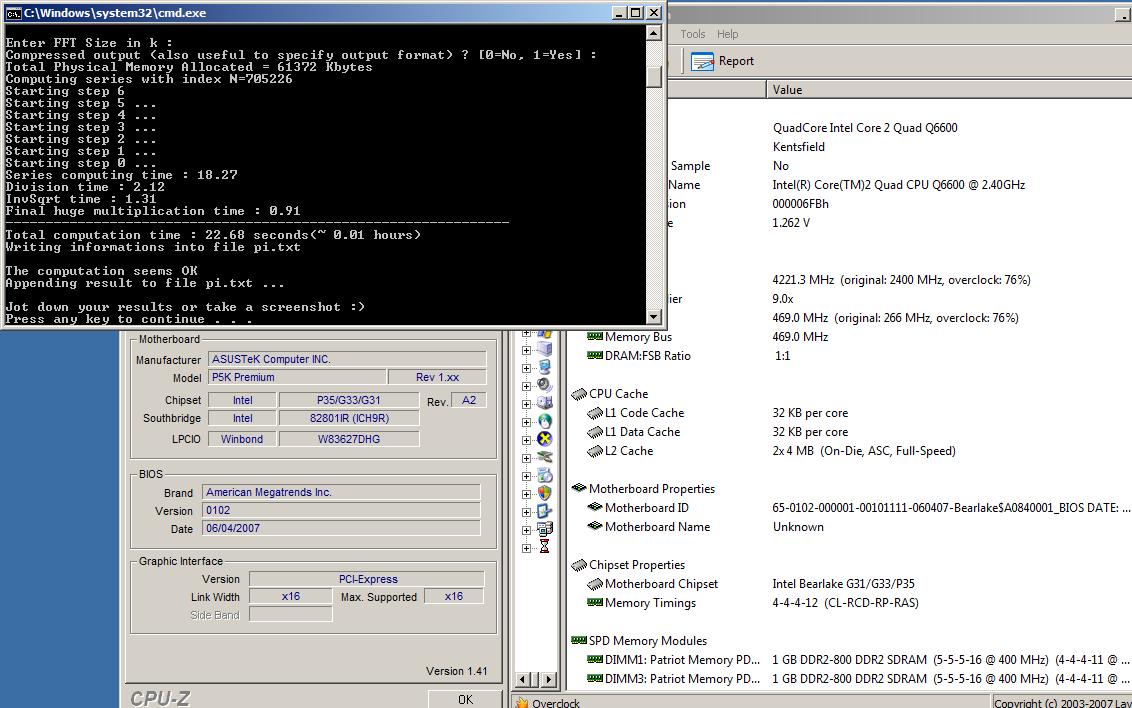Click the Value column header
1132x708 pixels.
(949, 89)
